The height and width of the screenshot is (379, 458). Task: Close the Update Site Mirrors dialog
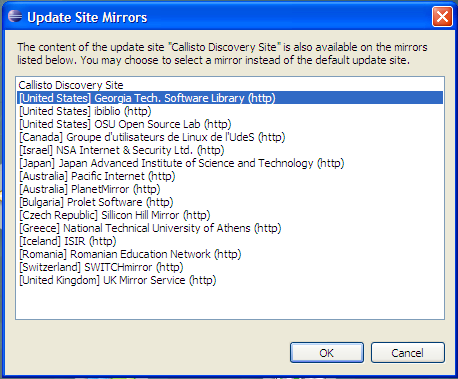[x=442, y=16]
